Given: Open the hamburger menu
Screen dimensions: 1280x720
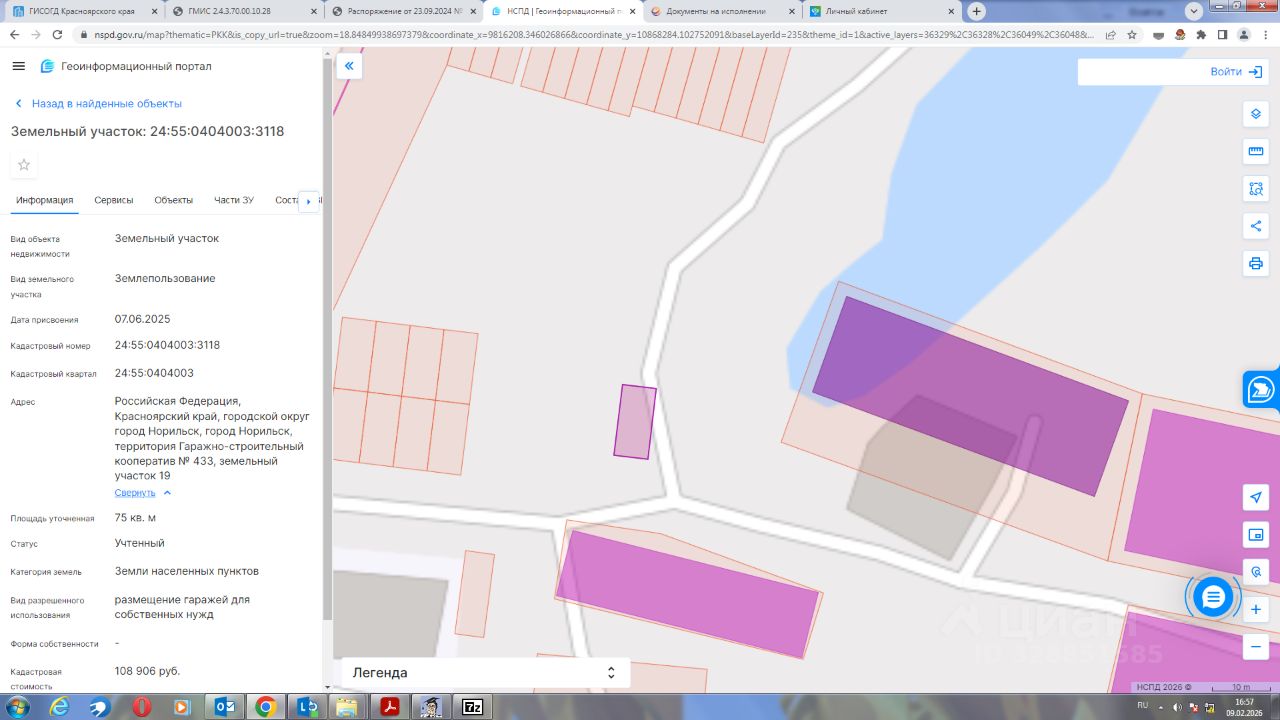Looking at the screenshot, I should (x=18, y=66).
